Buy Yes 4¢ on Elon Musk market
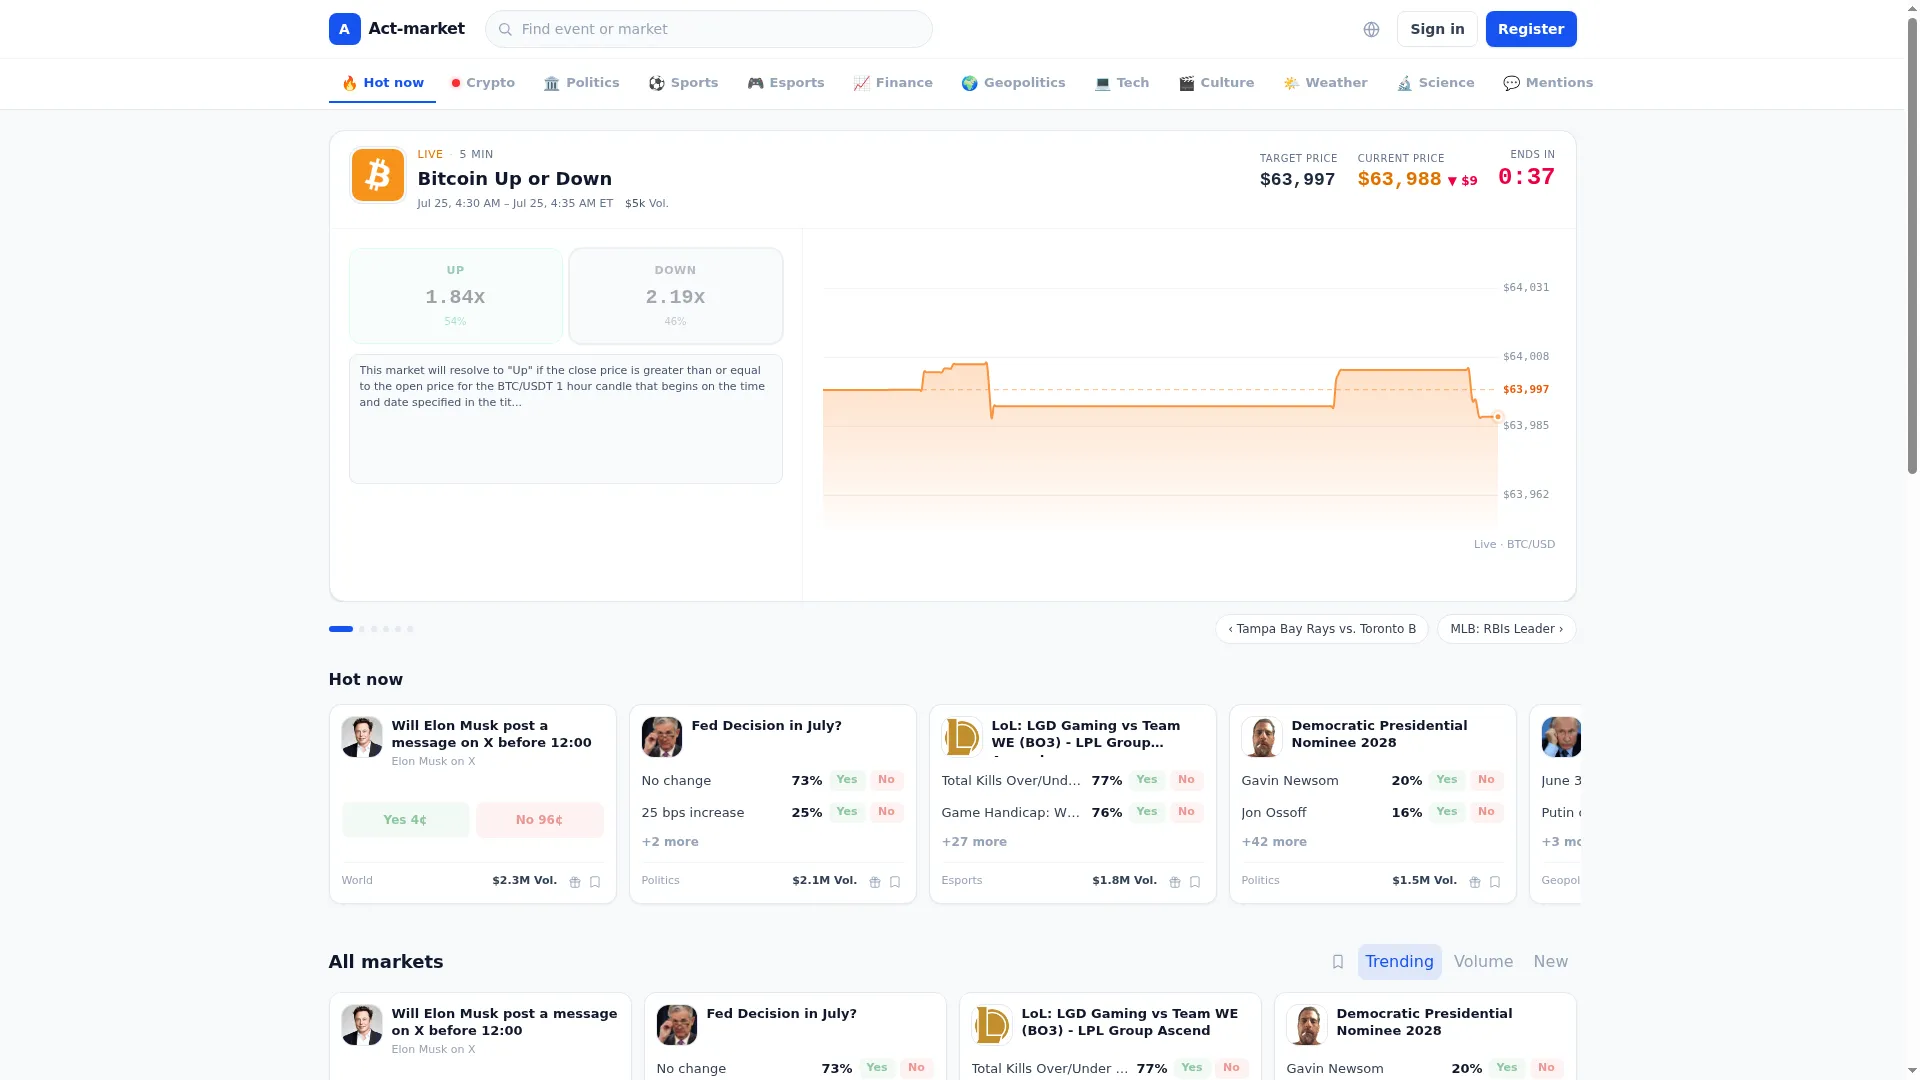 405,820
